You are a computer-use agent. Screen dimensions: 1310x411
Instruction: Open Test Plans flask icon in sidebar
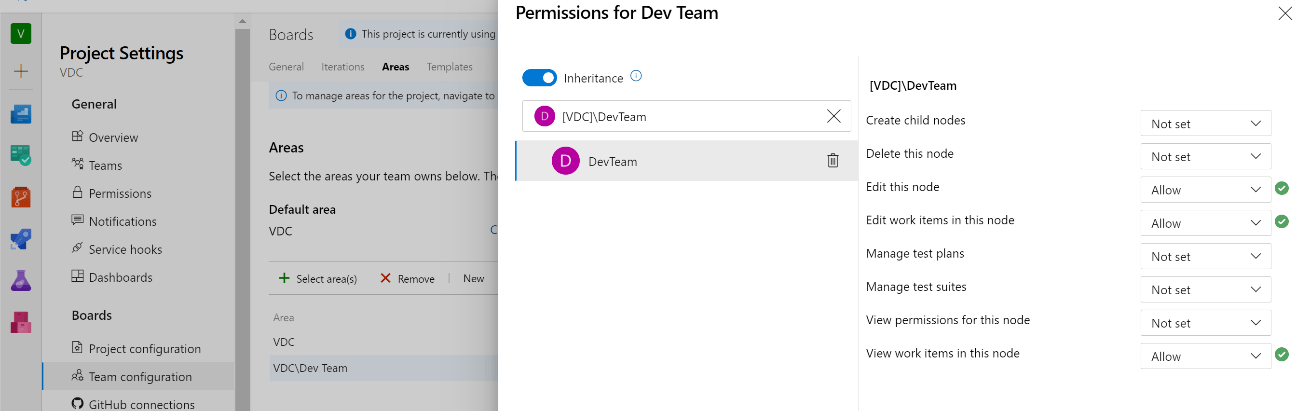coord(21,281)
